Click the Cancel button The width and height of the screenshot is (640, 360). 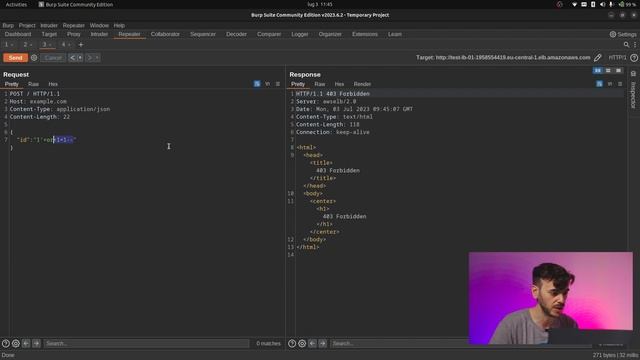point(53,58)
